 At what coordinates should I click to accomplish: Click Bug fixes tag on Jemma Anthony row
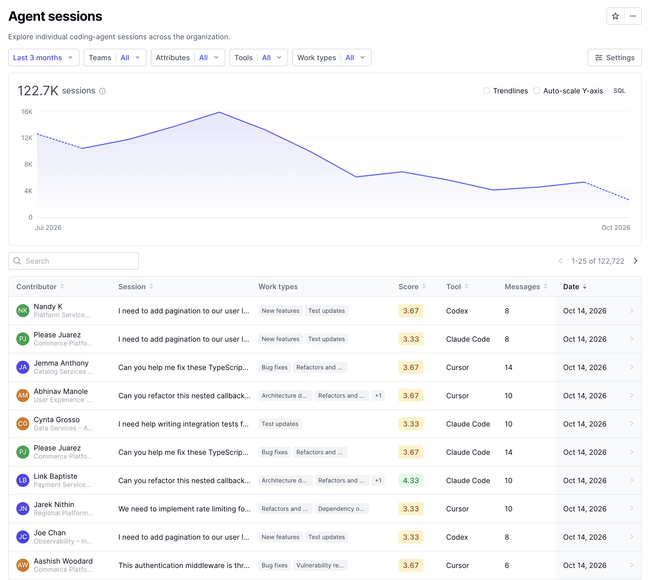click(274, 367)
